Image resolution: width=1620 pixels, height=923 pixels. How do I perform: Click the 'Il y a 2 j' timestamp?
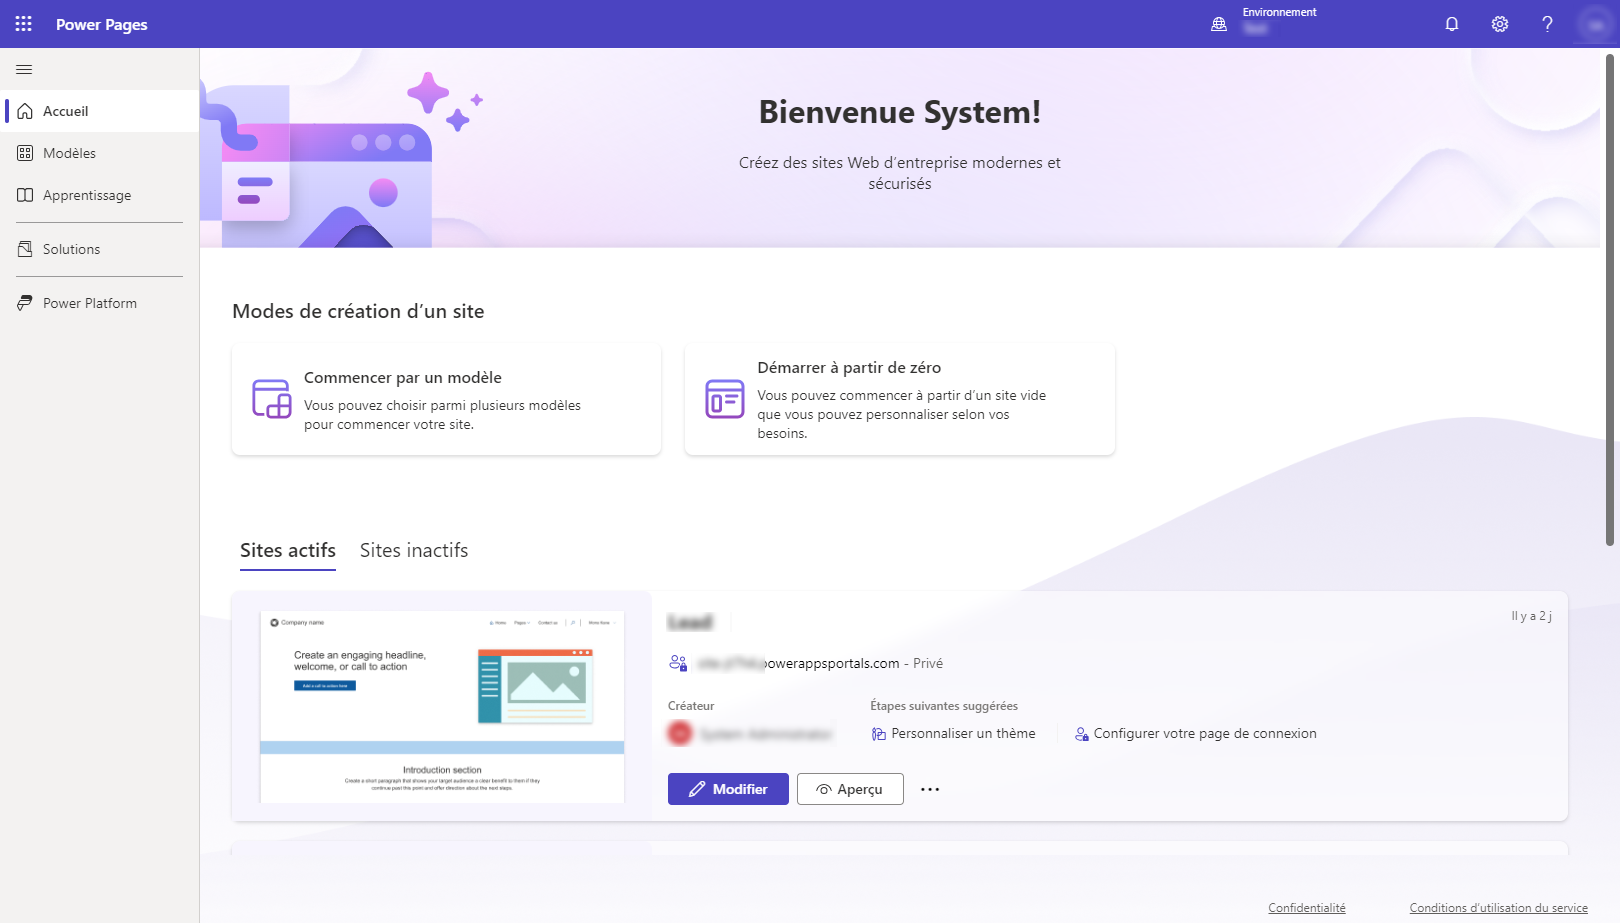pyautogui.click(x=1531, y=616)
